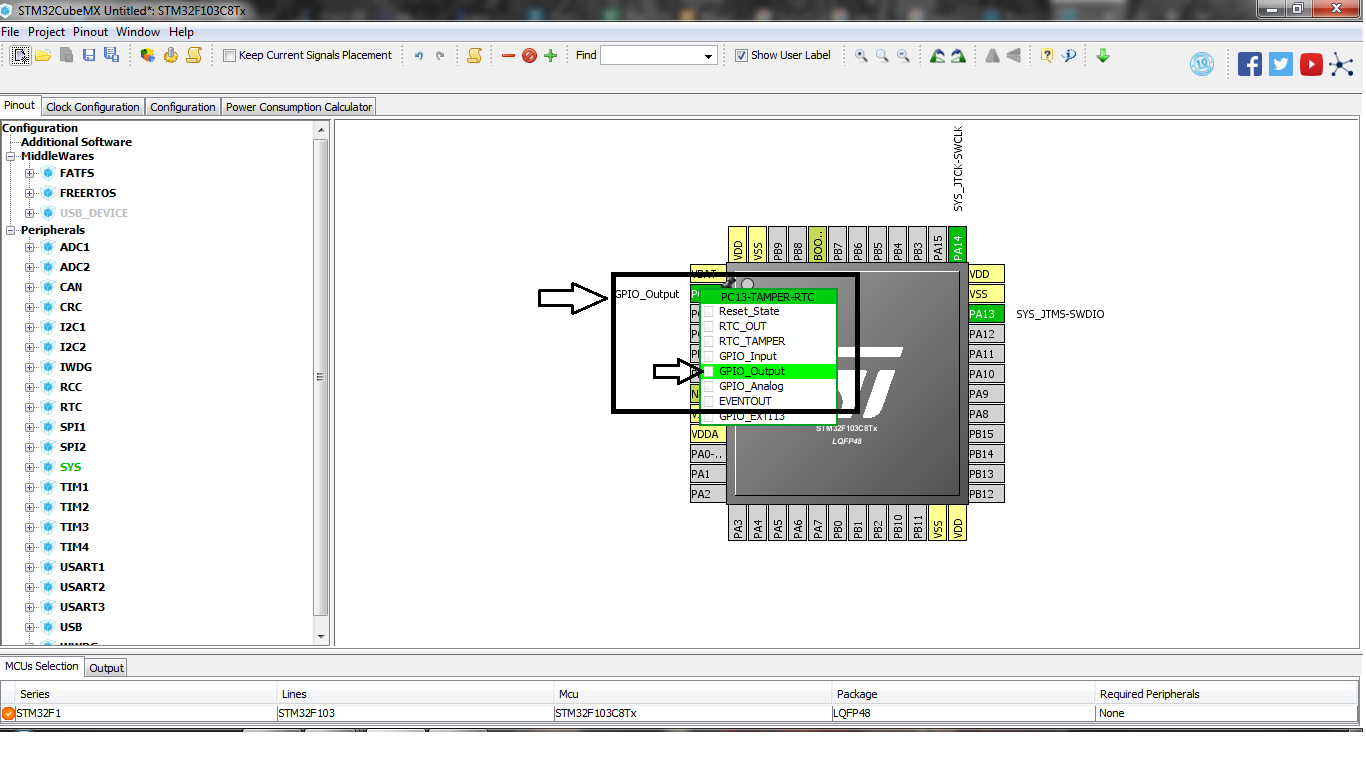Click the Save project floppy icon
The image size is (1366, 768).
click(x=89, y=55)
